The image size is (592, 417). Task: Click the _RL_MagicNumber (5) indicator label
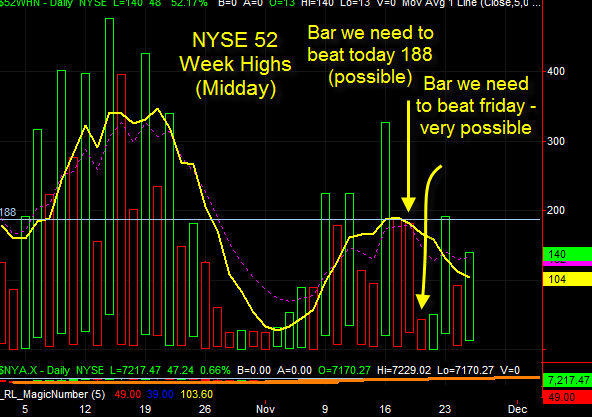pyautogui.click(x=53, y=394)
